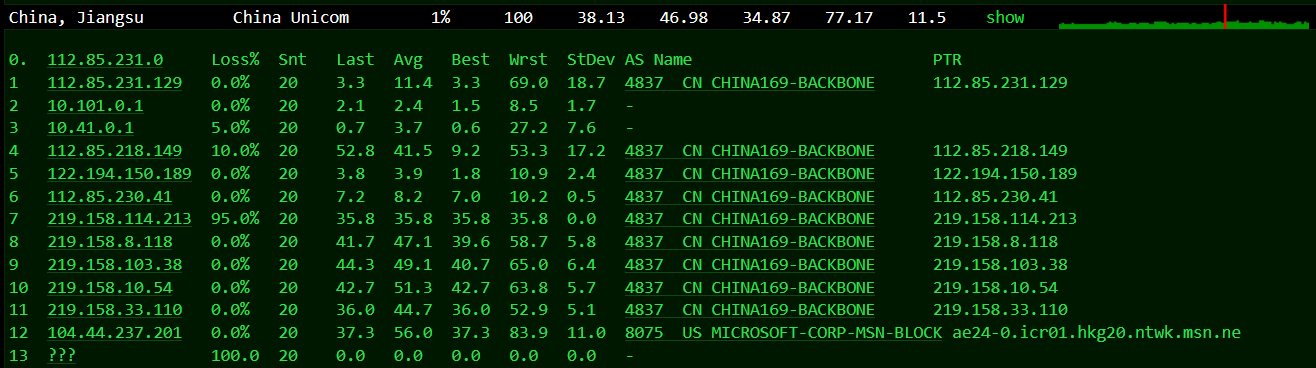Click the 'Wrst' column header

click(528, 60)
